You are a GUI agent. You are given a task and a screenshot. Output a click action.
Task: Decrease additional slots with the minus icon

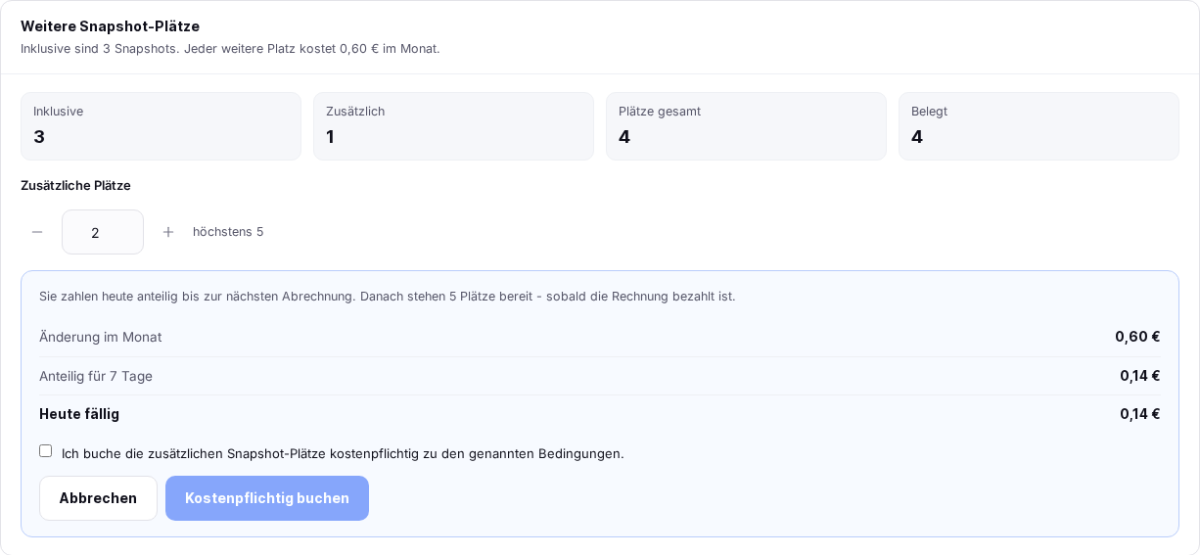37,232
